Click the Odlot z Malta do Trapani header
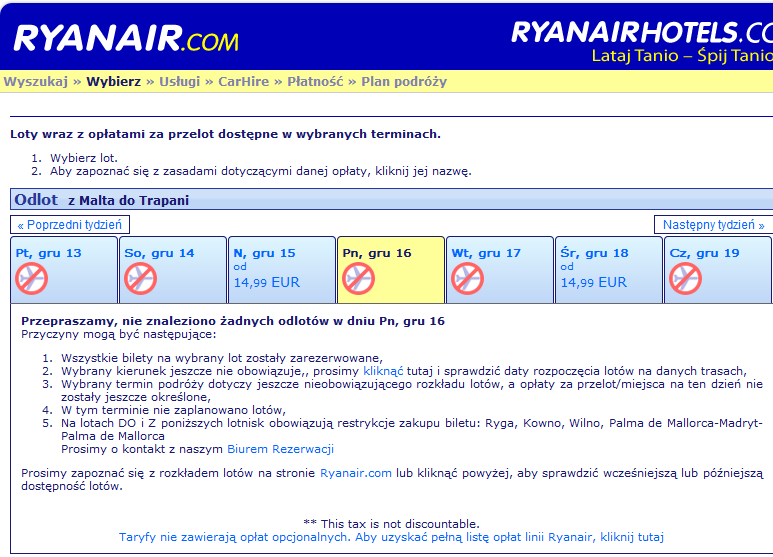The image size is (773, 557). (391, 200)
